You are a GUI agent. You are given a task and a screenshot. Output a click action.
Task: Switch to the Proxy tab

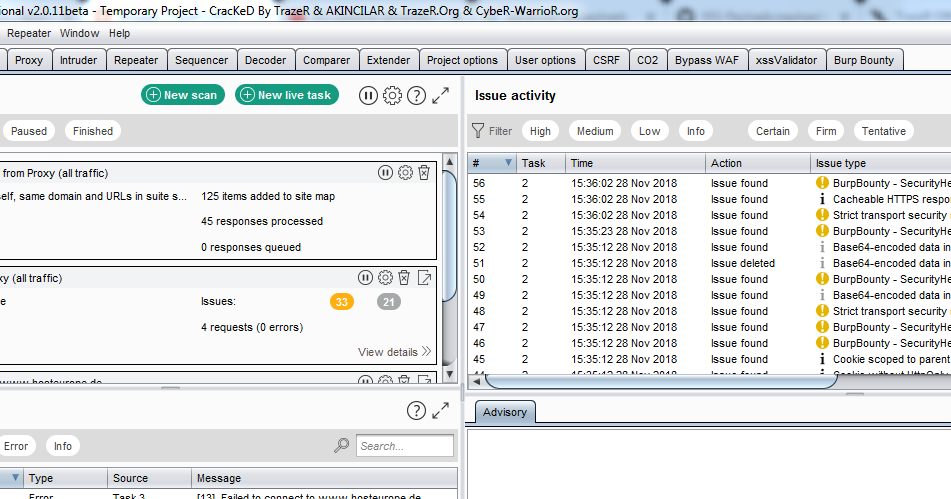(29, 60)
